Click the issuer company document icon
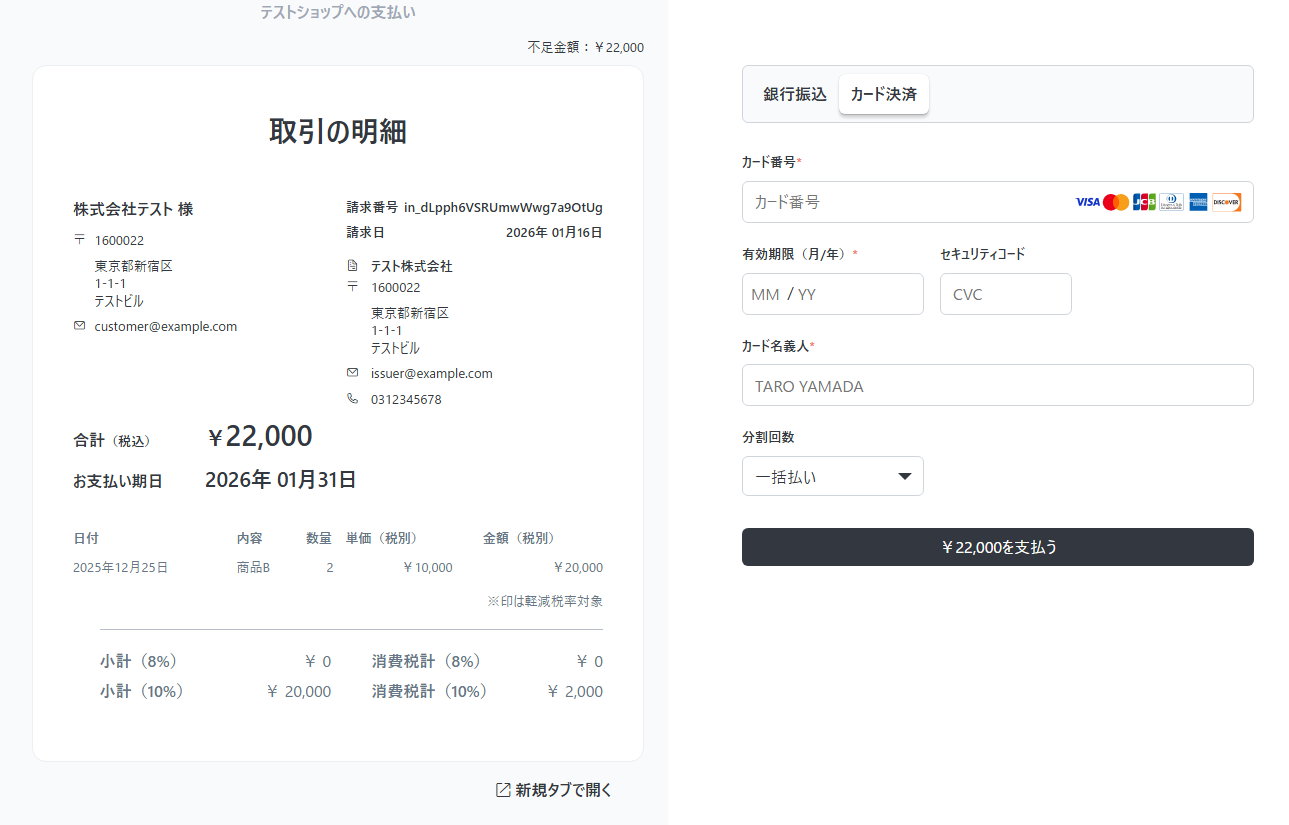This screenshot has height=825, width=1289. tap(352, 266)
